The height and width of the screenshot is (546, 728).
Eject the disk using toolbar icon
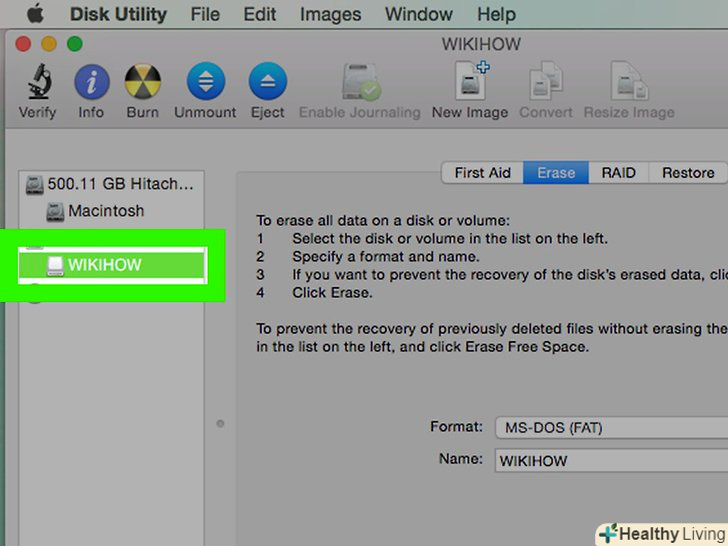[x=267, y=82]
